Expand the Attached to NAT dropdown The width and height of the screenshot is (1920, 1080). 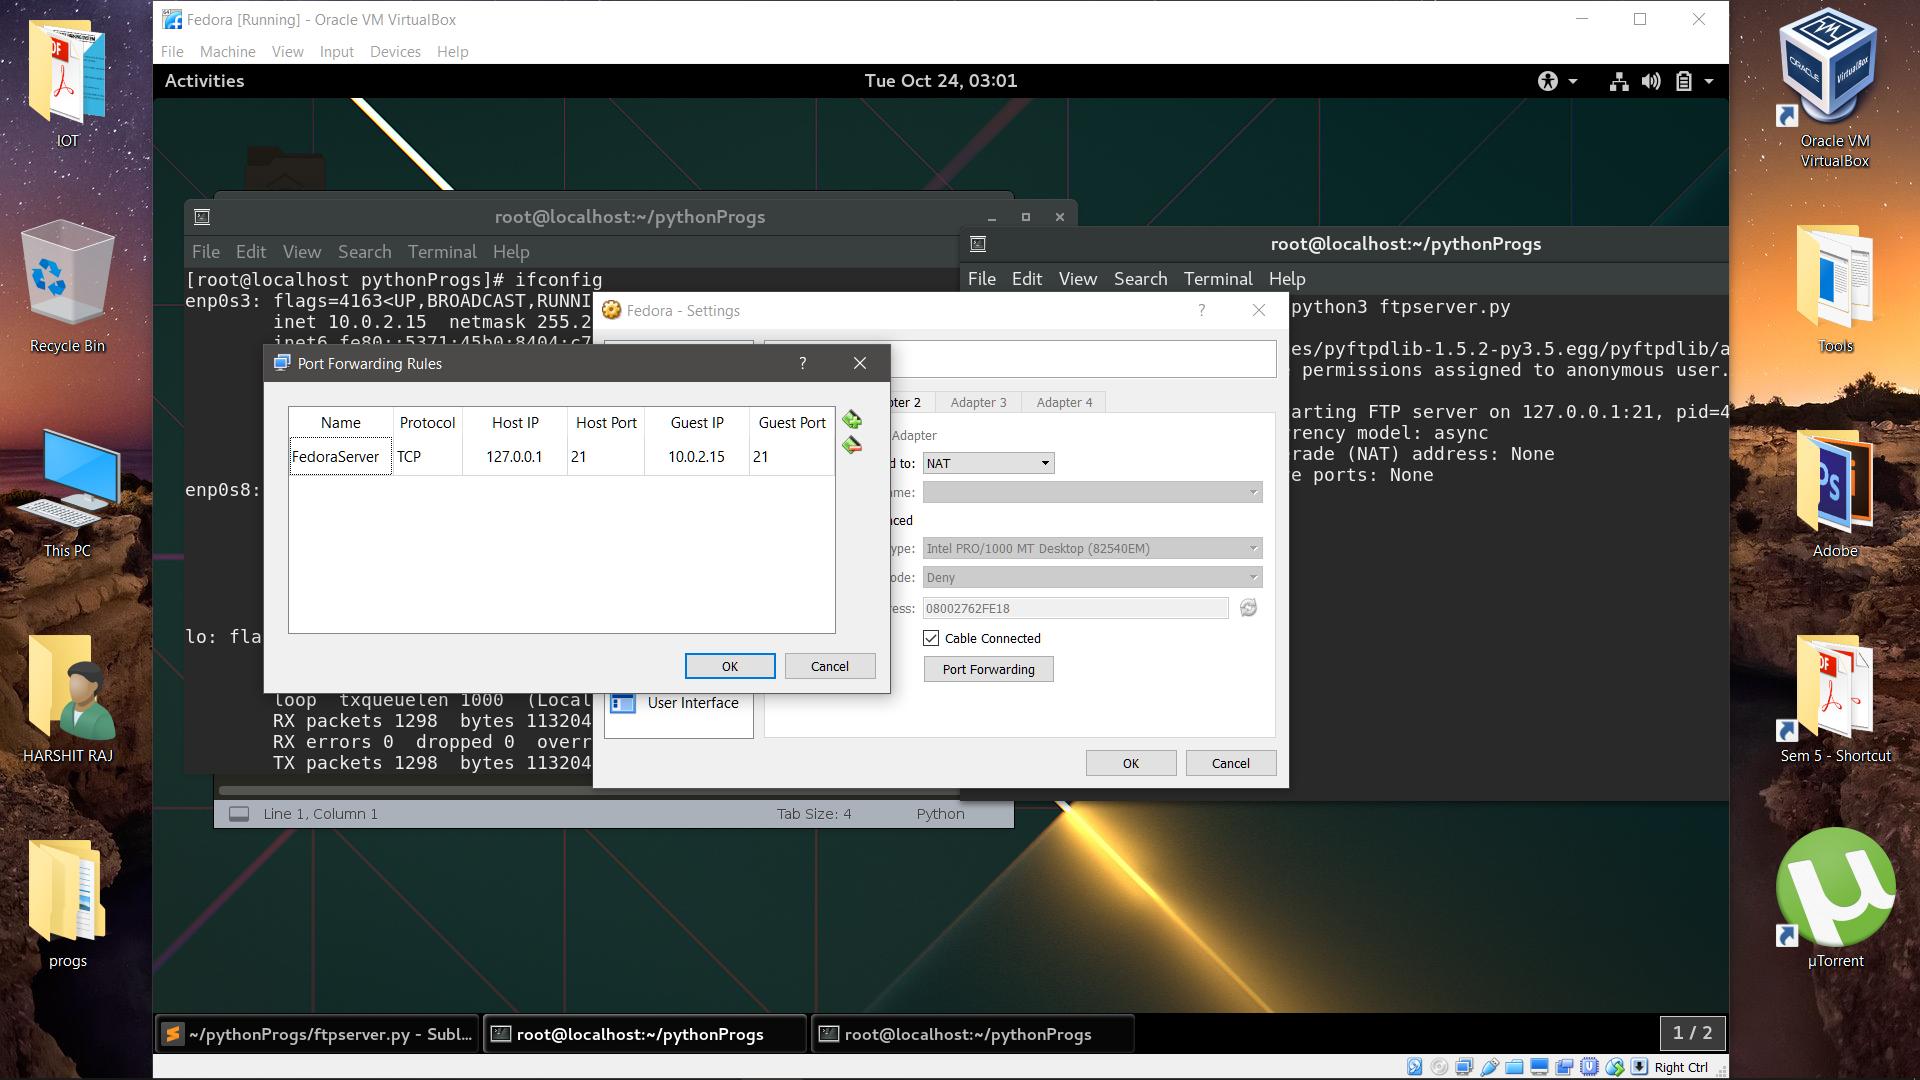988,463
